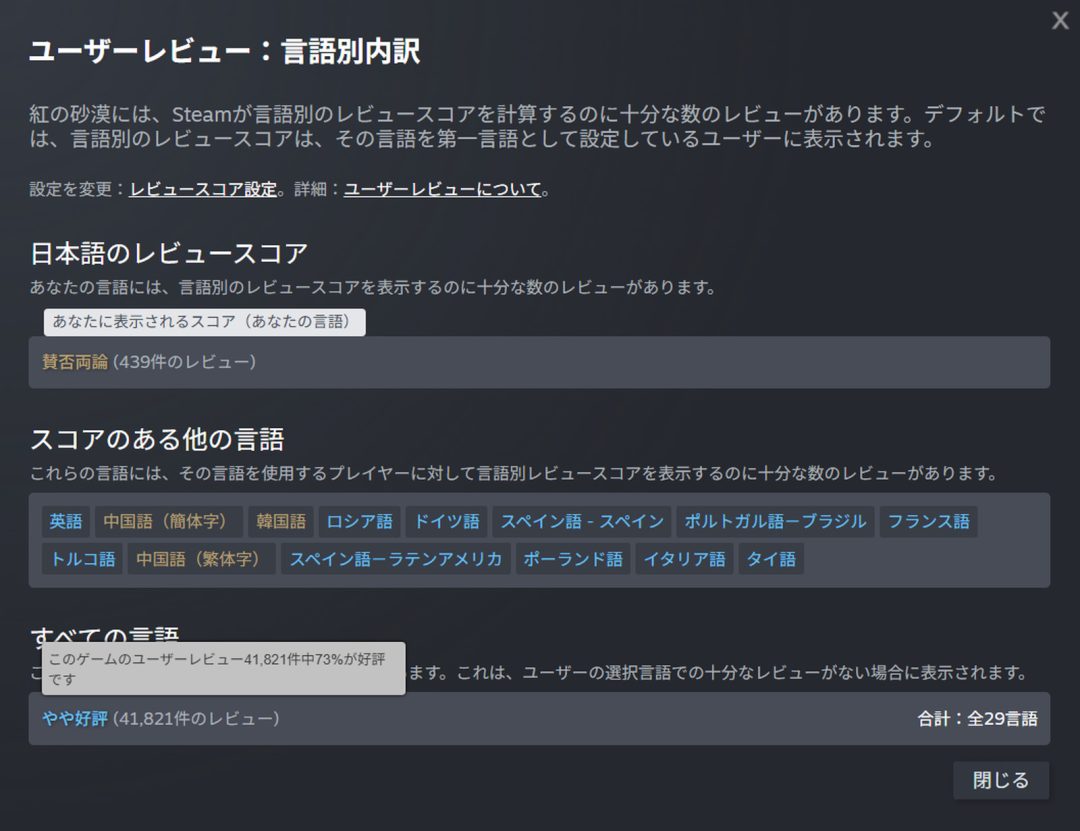Select the 中国語（繁体字） language tag
The height and width of the screenshot is (831, 1080).
click(x=202, y=559)
